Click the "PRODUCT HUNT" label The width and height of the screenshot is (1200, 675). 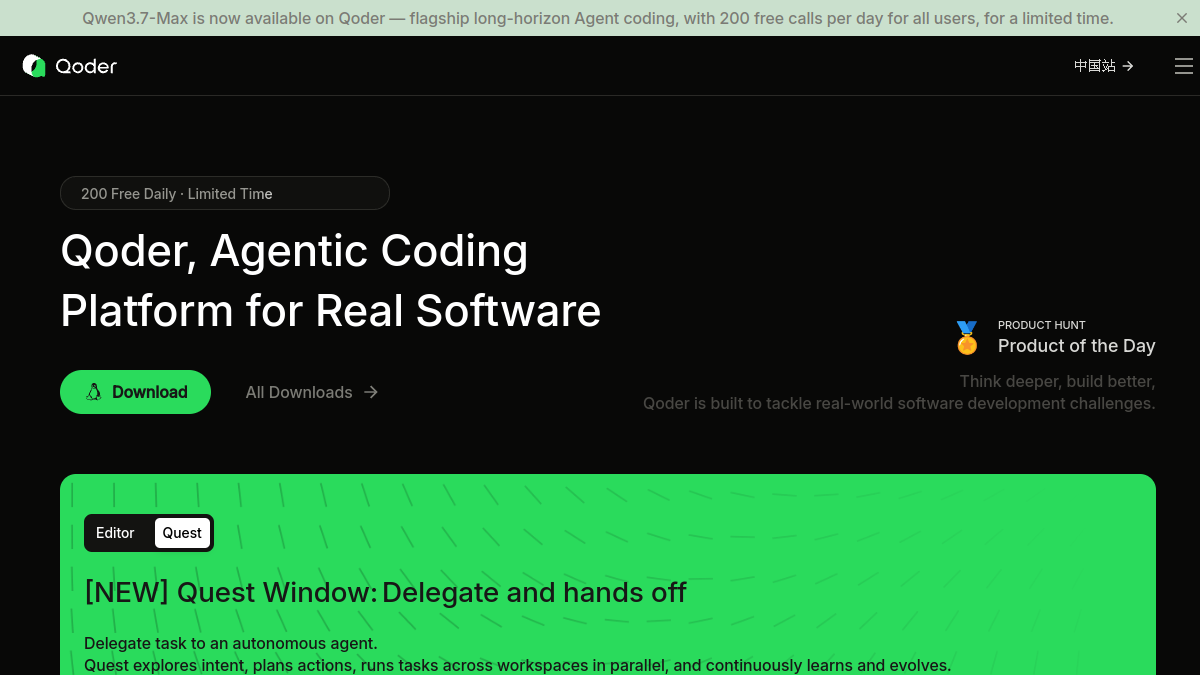click(x=1042, y=325)
